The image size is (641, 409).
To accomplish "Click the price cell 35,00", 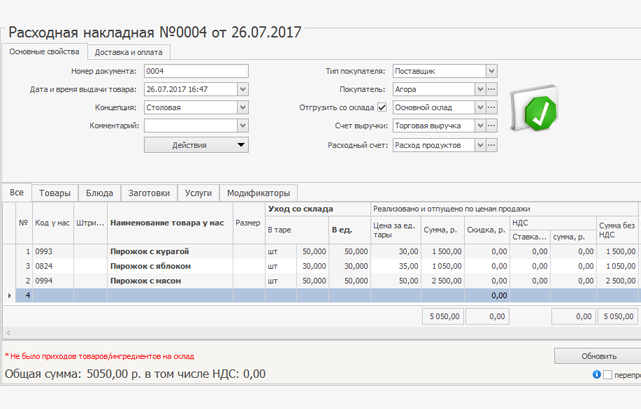I will tap(396, 266).
